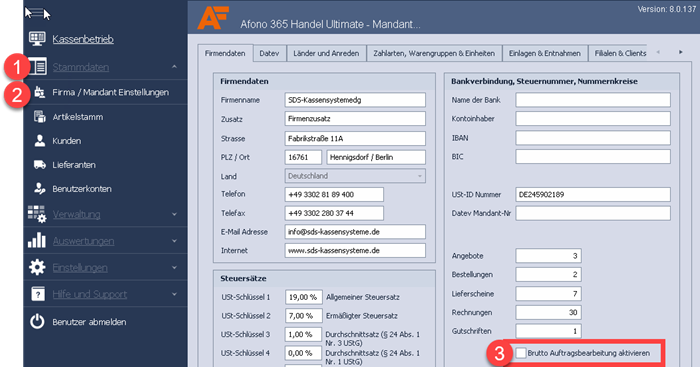Screen dimensions: 700x367
Task: Click the USt-Schlüssel 2 rate field
Action: point(304,316)
